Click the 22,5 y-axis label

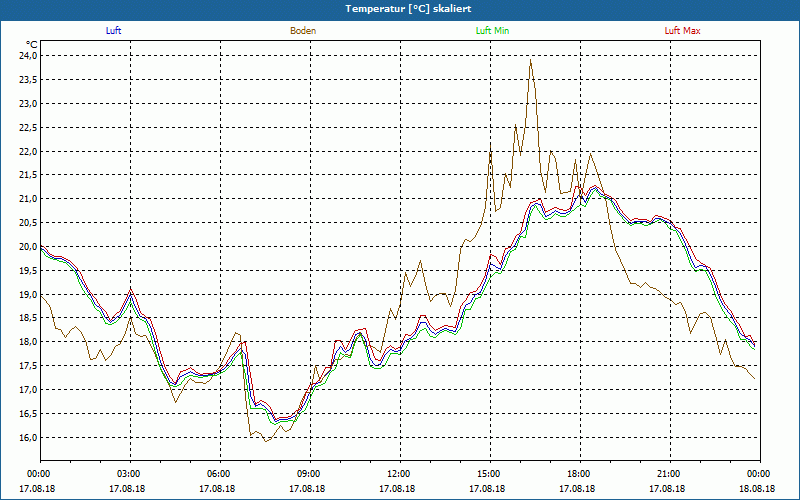28,128
